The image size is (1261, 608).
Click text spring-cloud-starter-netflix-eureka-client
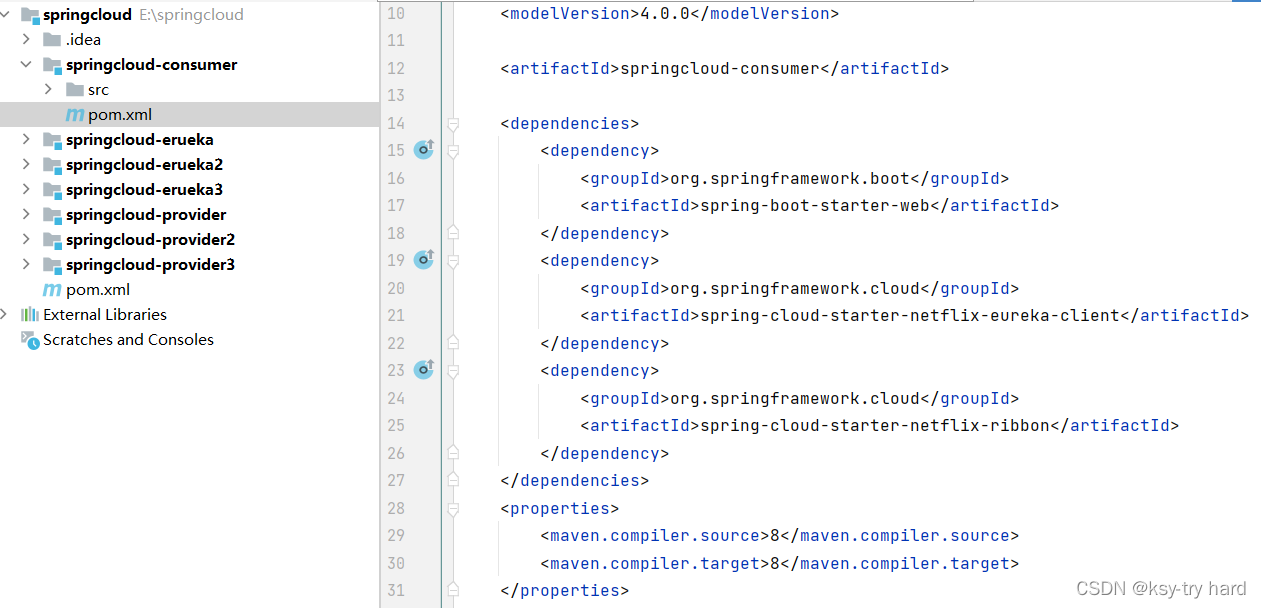910,316
